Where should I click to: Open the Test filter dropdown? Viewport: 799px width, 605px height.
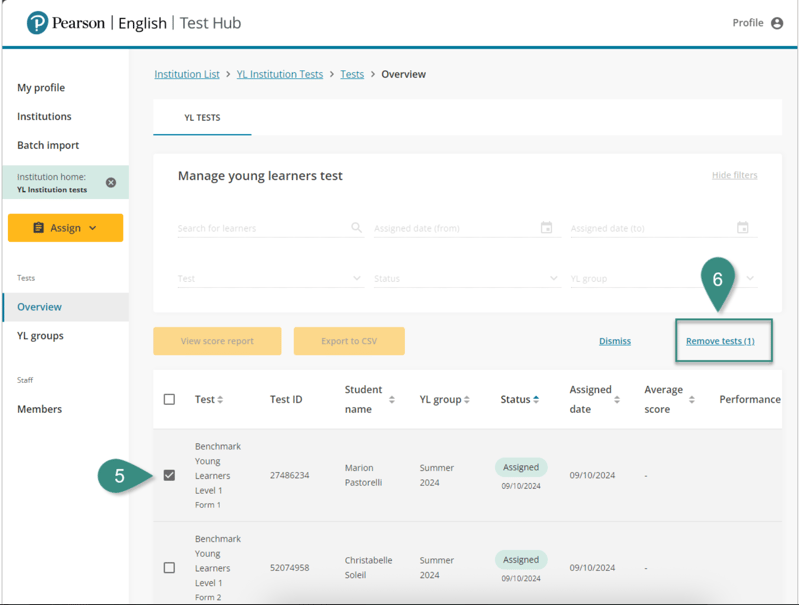(x=269, y=279)
